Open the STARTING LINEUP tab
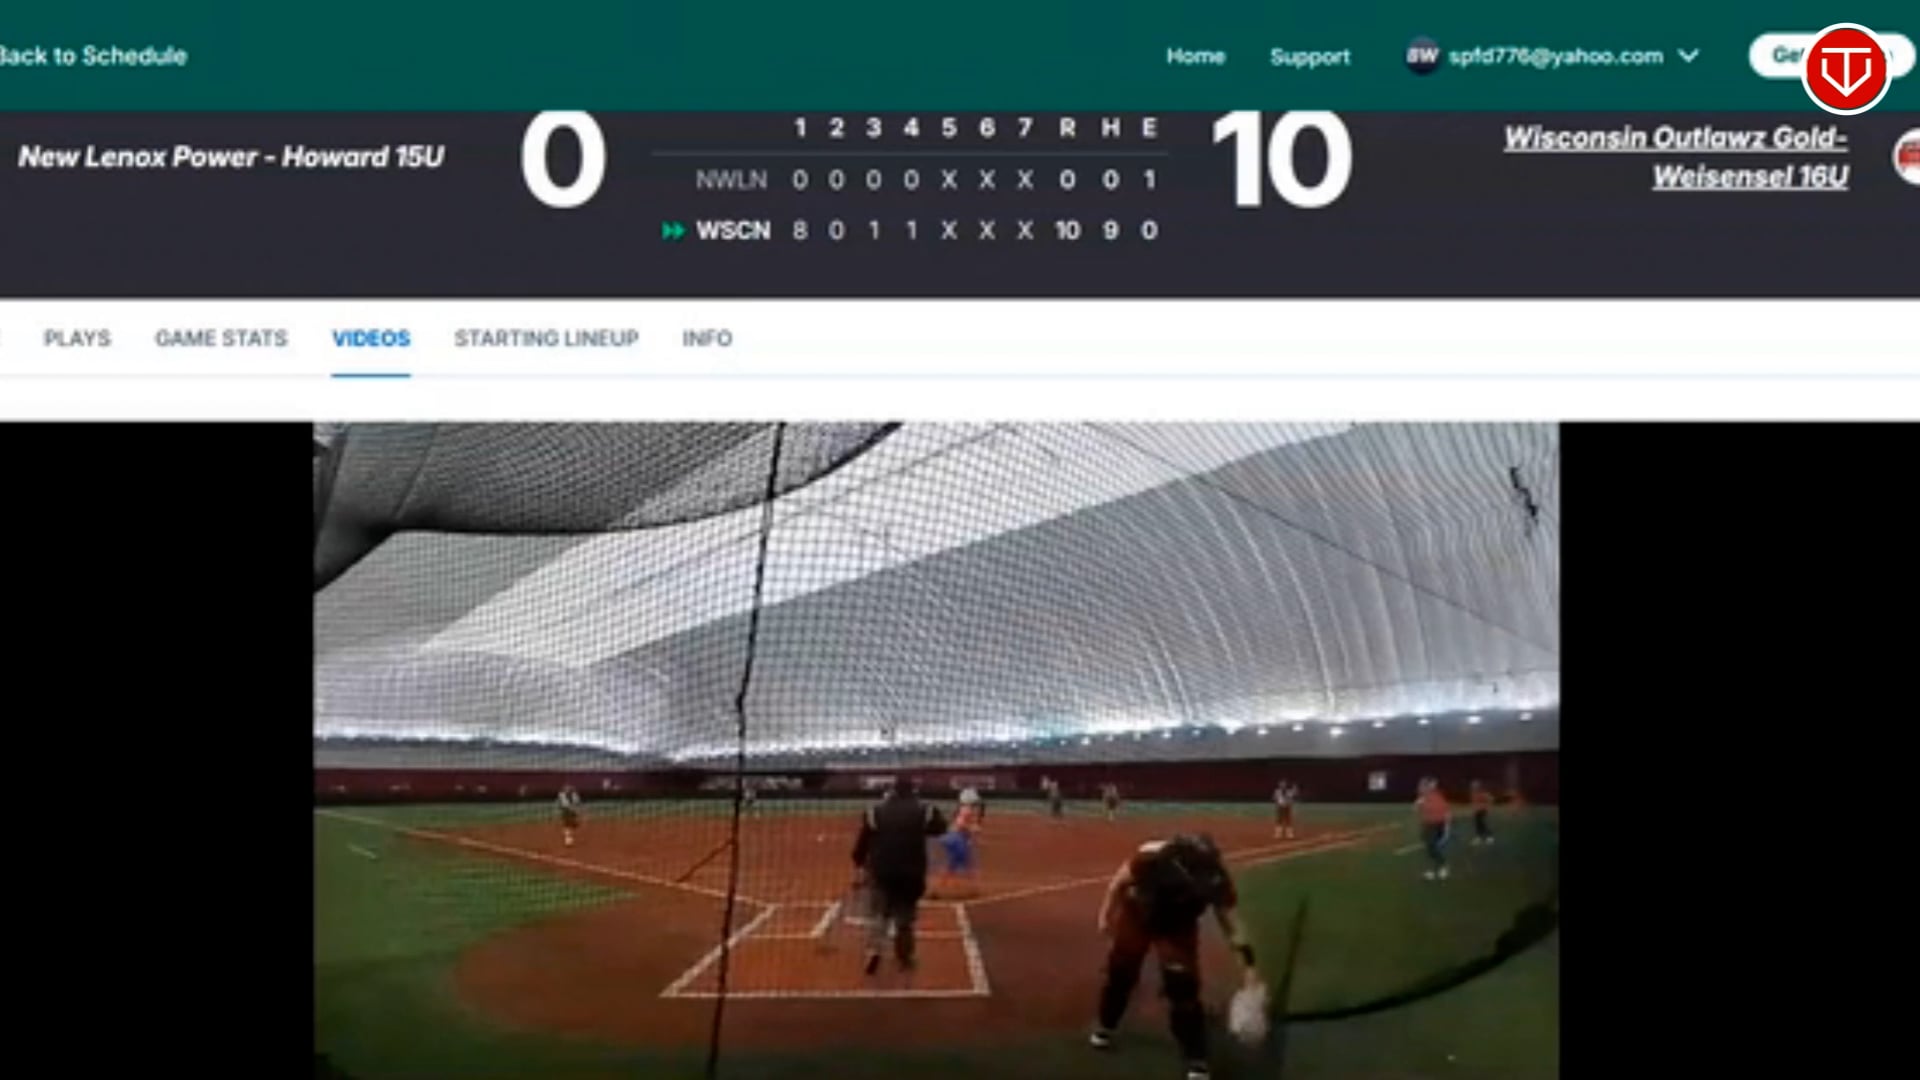The image size is (1920, 1080). (x=546, y=338)
